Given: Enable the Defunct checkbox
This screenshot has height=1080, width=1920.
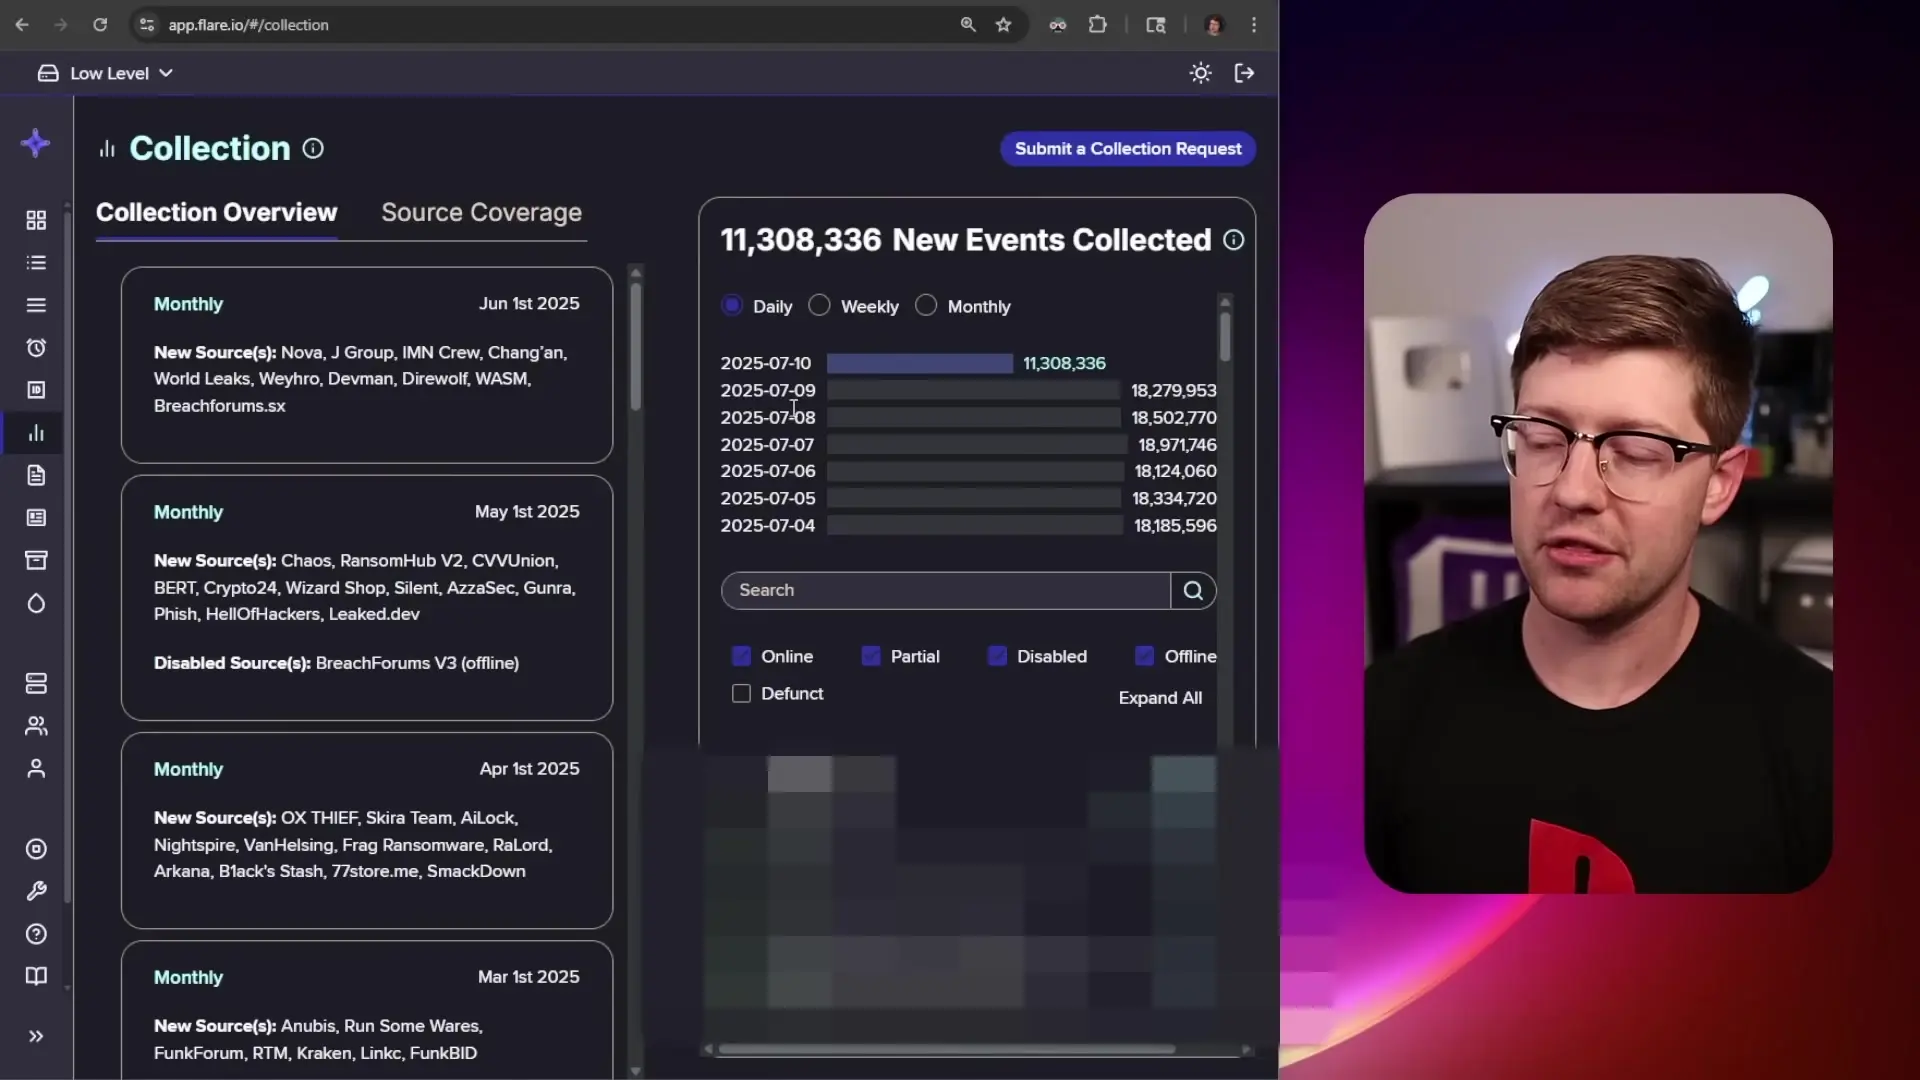Looking at the screenshot, I should pos(741,694).
